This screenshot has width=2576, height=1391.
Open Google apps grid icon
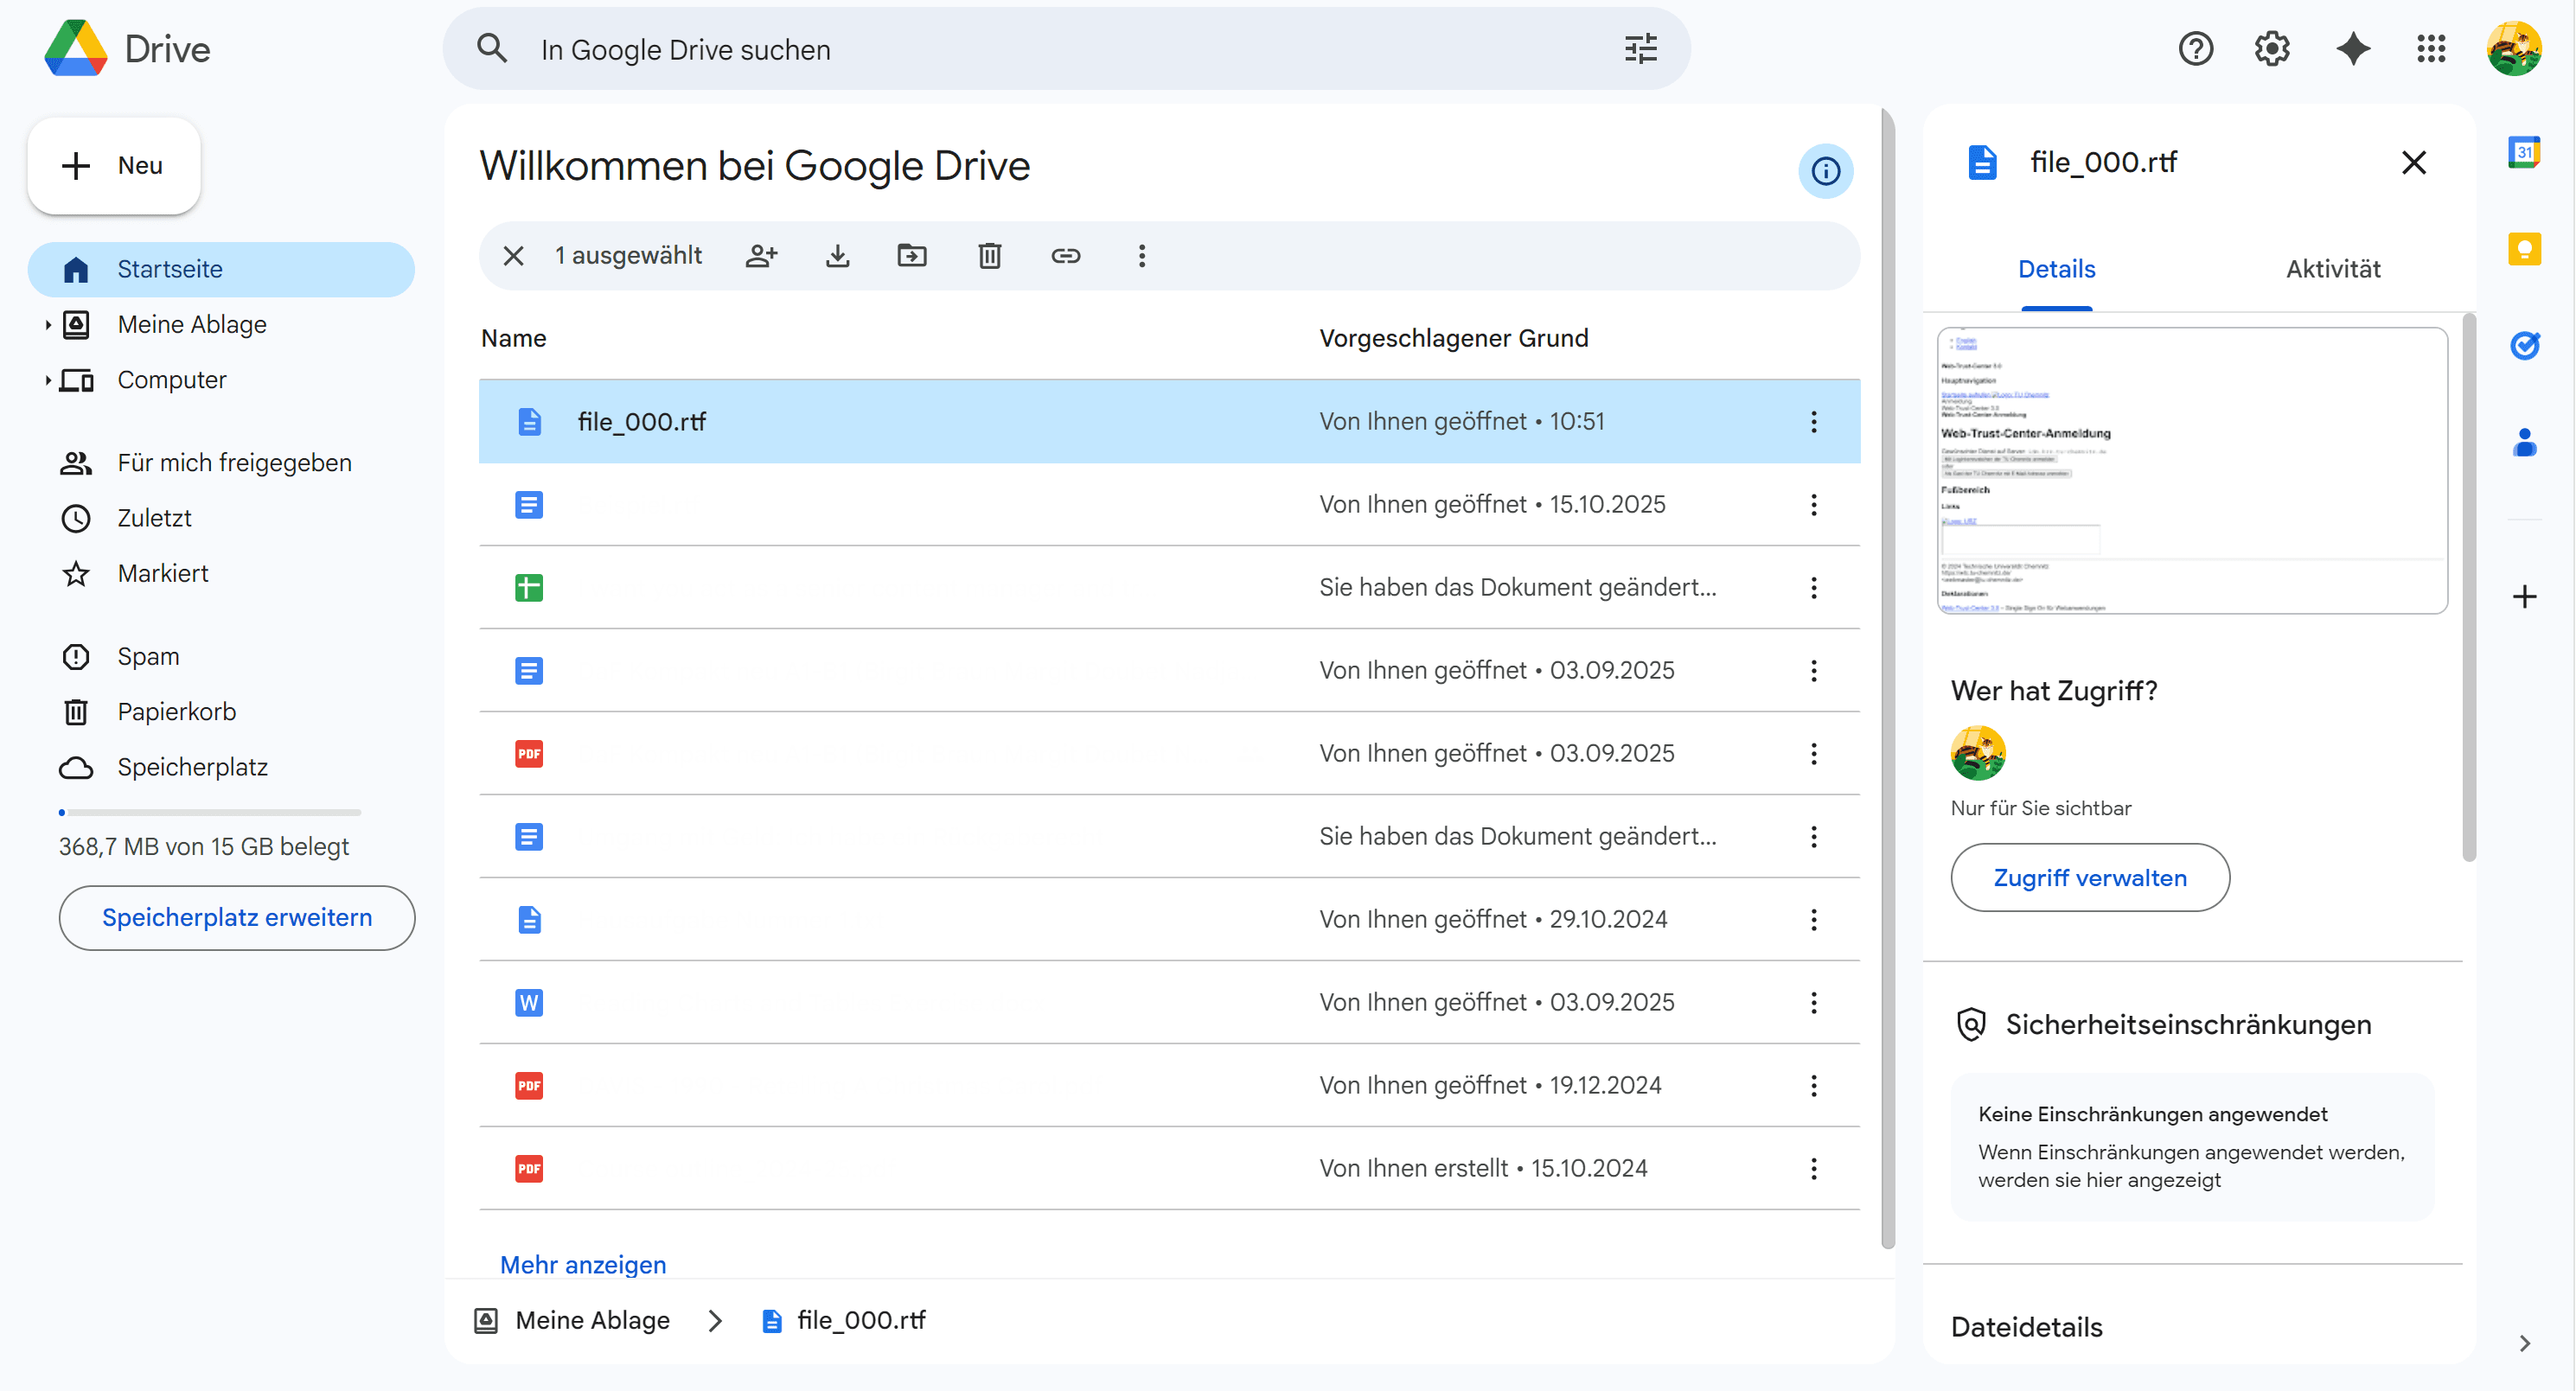coord(2431,49)
